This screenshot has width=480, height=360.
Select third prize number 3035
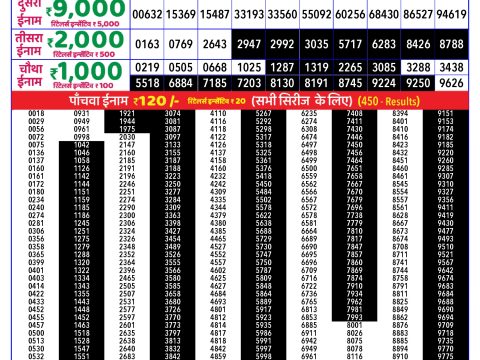click(x=316, y=44)
